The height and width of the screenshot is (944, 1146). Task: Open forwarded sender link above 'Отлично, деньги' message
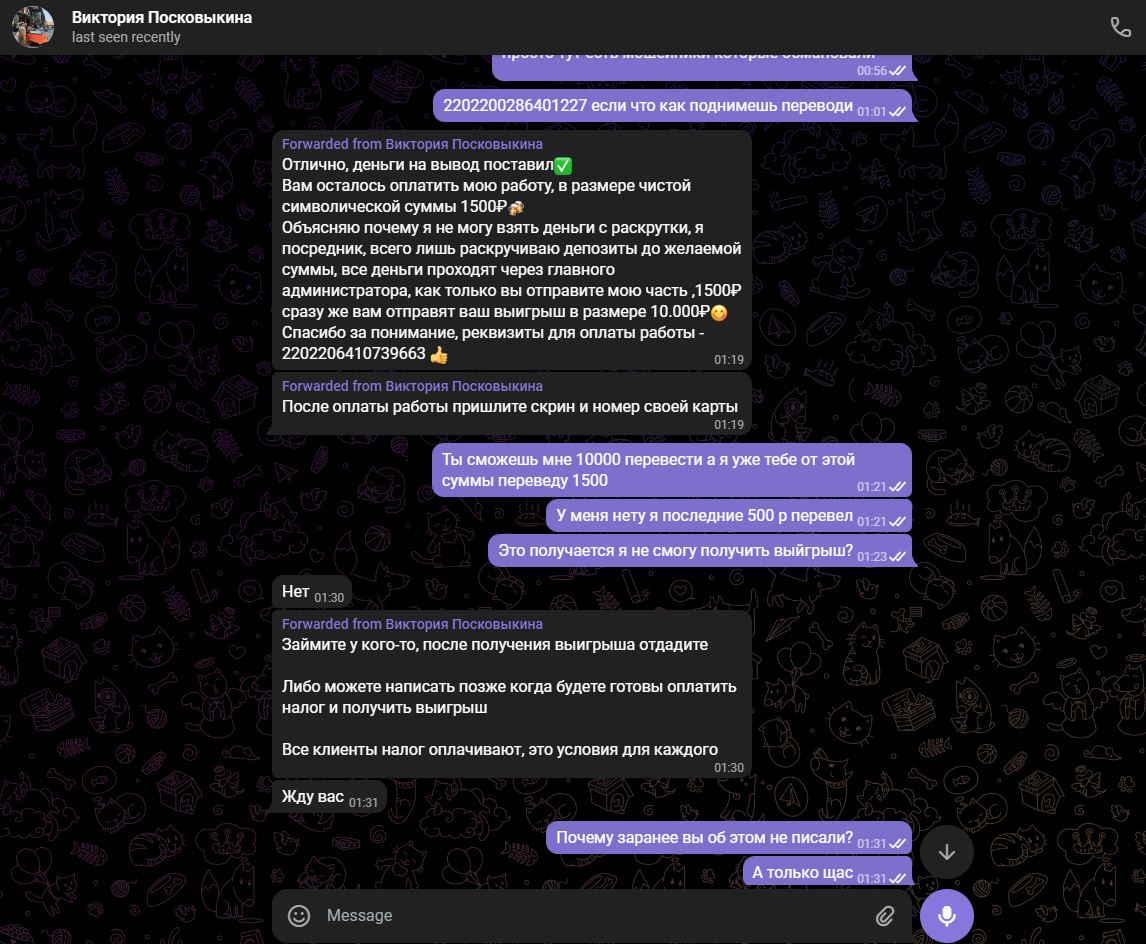412,144
